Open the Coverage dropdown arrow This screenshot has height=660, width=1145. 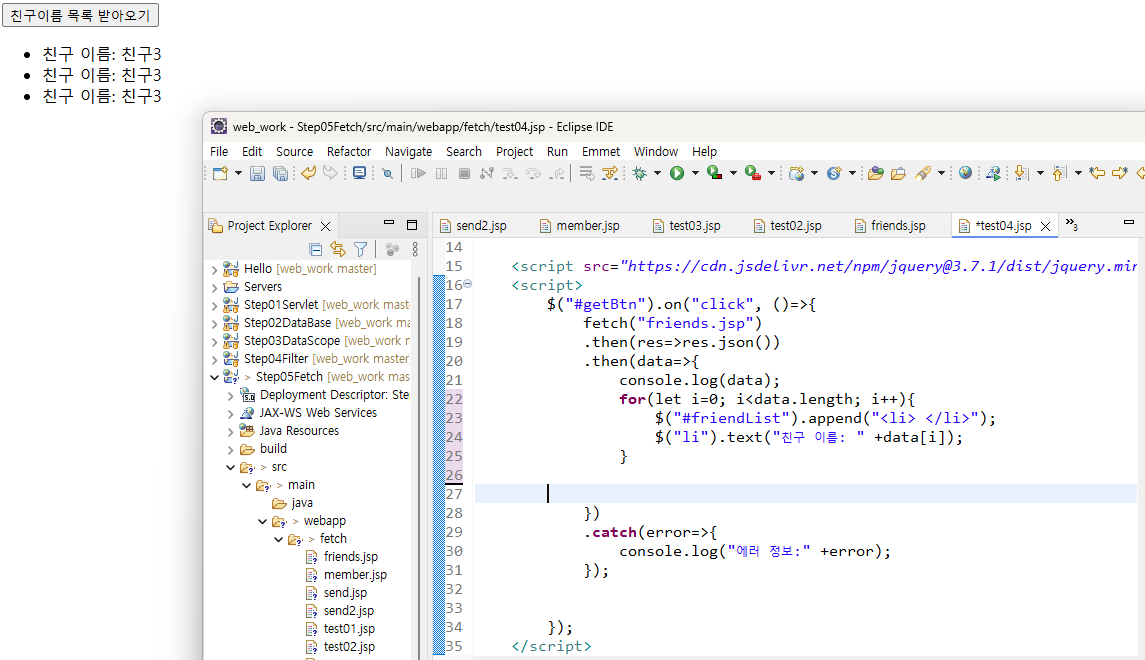733,173
